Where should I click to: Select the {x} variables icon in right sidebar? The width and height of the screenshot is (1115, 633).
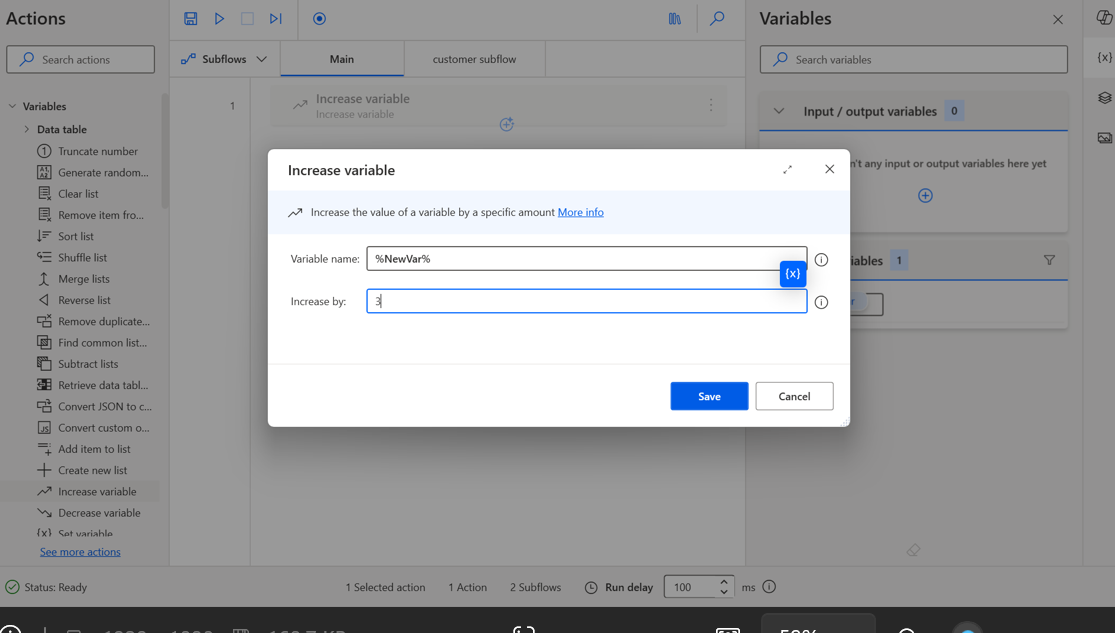coord(1104,58)
